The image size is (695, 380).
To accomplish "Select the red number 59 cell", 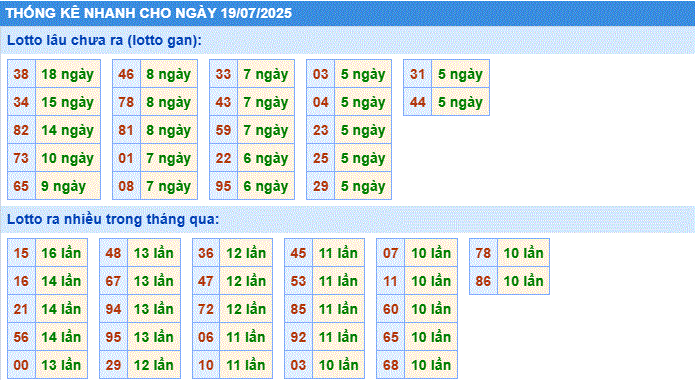I will [223, 130].
